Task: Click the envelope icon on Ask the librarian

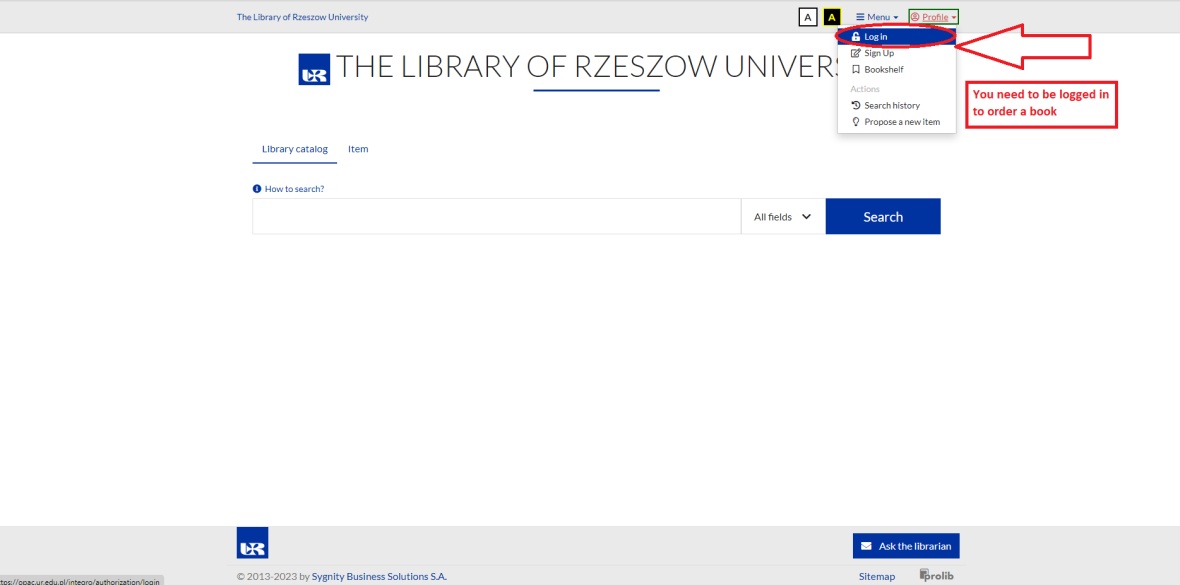Action: pos(867,546)
